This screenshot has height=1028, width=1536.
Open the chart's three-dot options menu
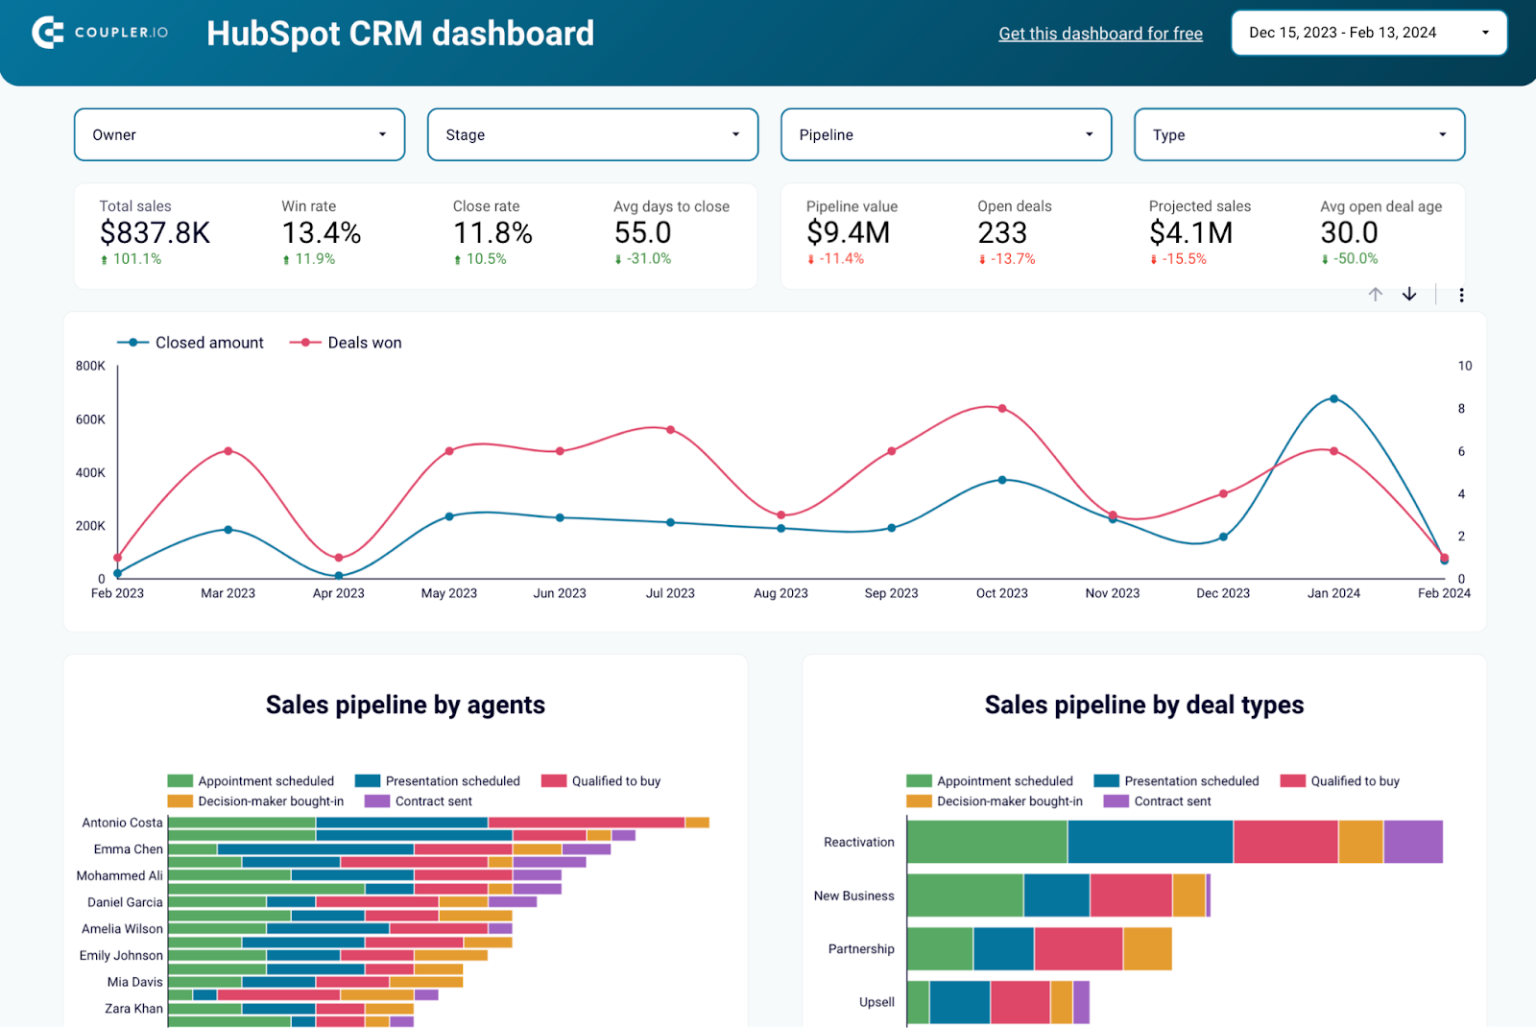1462,295
